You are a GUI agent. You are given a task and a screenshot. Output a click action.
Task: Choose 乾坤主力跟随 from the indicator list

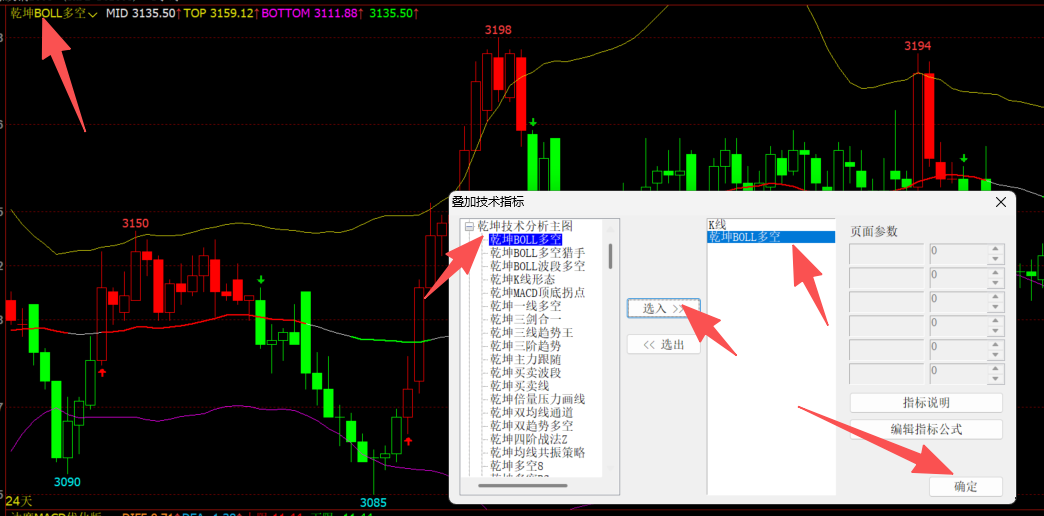525,359
